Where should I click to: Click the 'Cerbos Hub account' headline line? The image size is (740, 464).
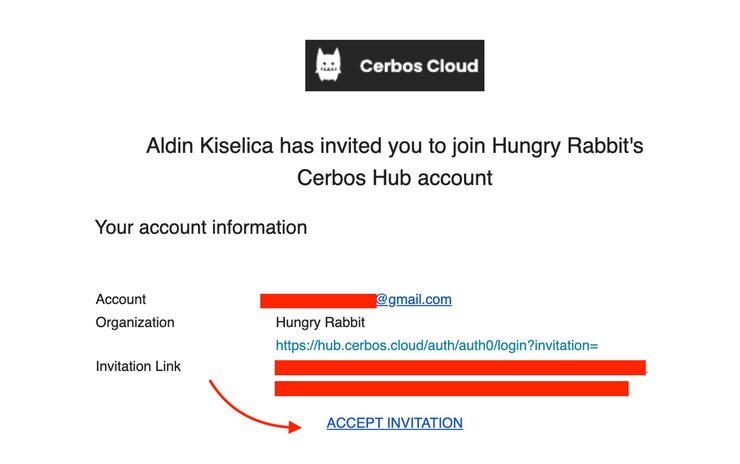395,178
